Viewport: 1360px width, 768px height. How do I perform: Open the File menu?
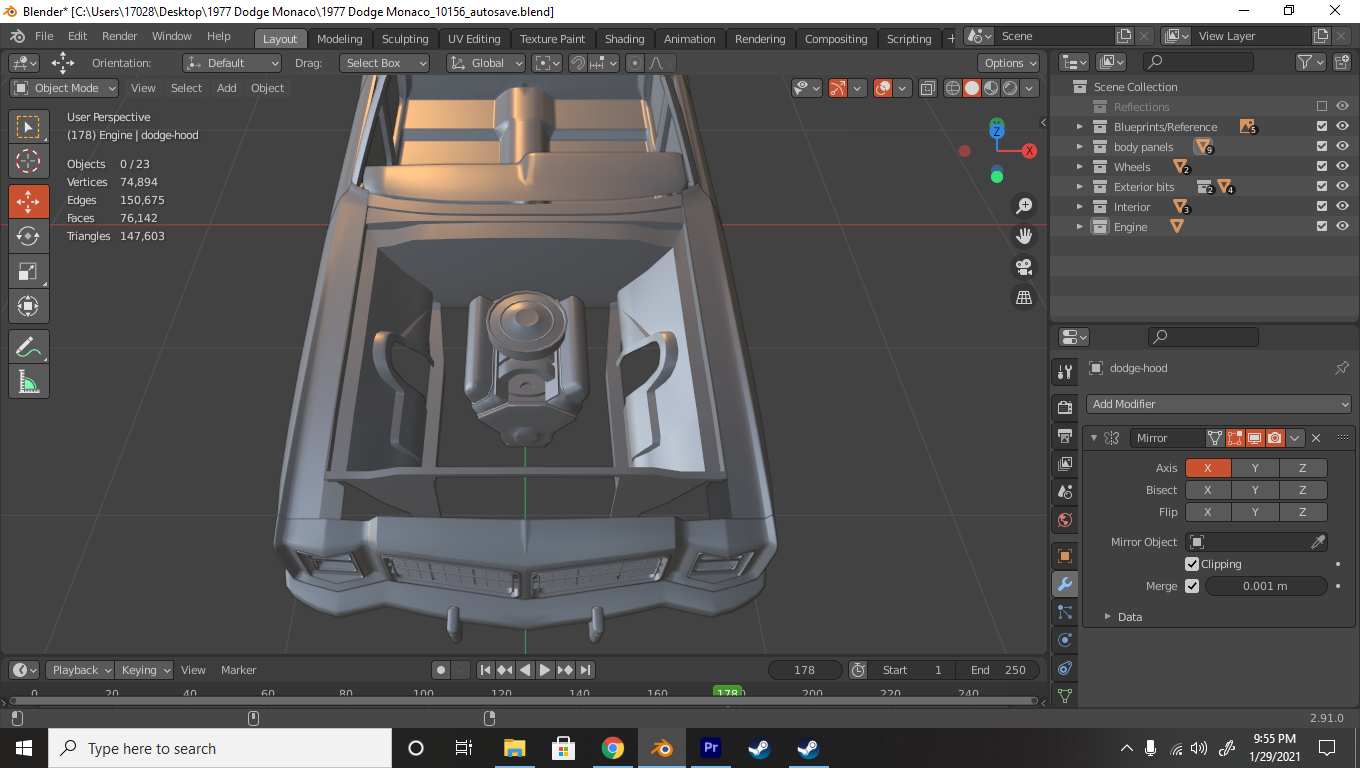click(44, 36)
